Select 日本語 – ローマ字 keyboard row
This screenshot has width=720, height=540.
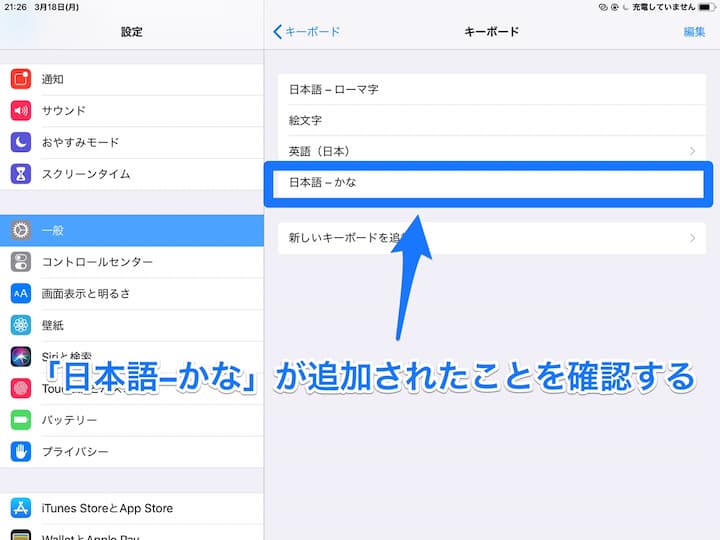(x=492, y=89)
